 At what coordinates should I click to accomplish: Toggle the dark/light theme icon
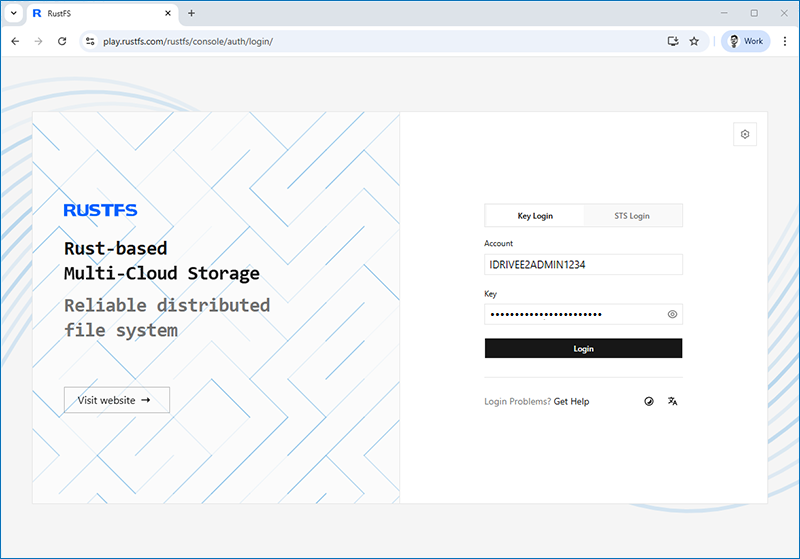(648, 401)
